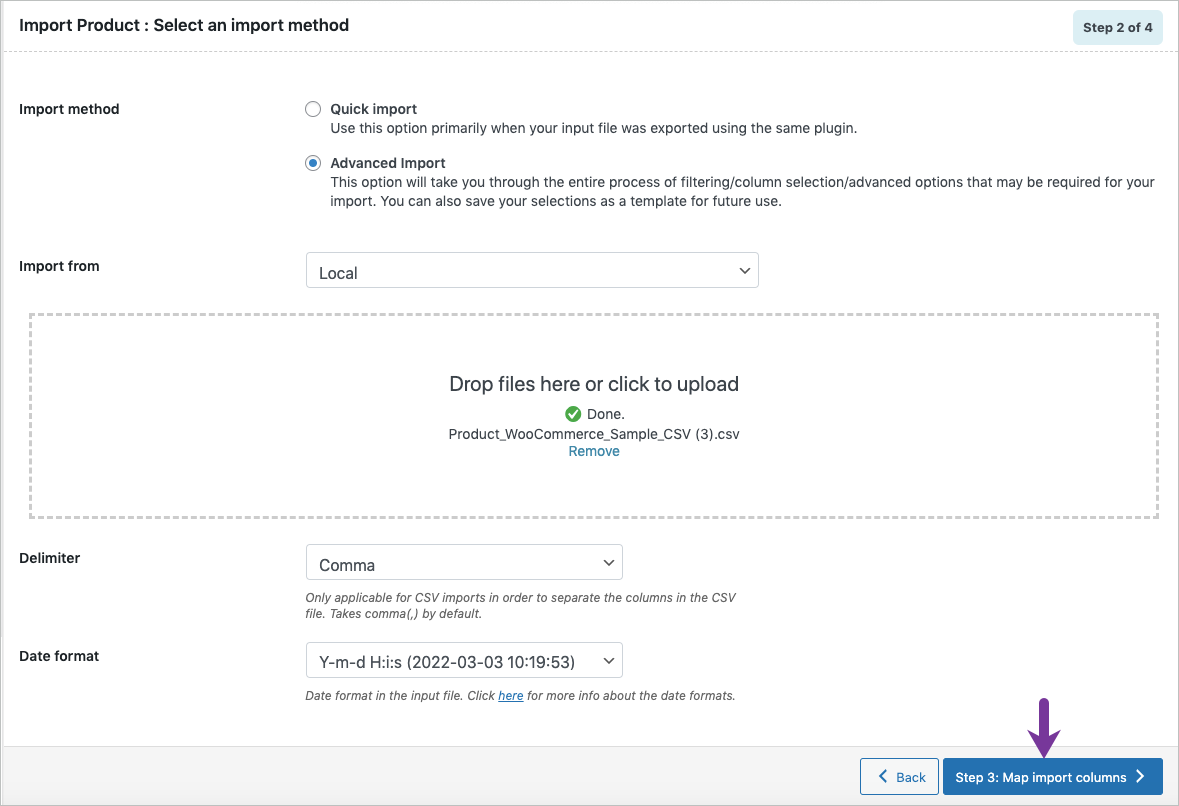Click the Remove link under the uploaded file
This screenshot has width=1179, height=806.
pos(593,451)
